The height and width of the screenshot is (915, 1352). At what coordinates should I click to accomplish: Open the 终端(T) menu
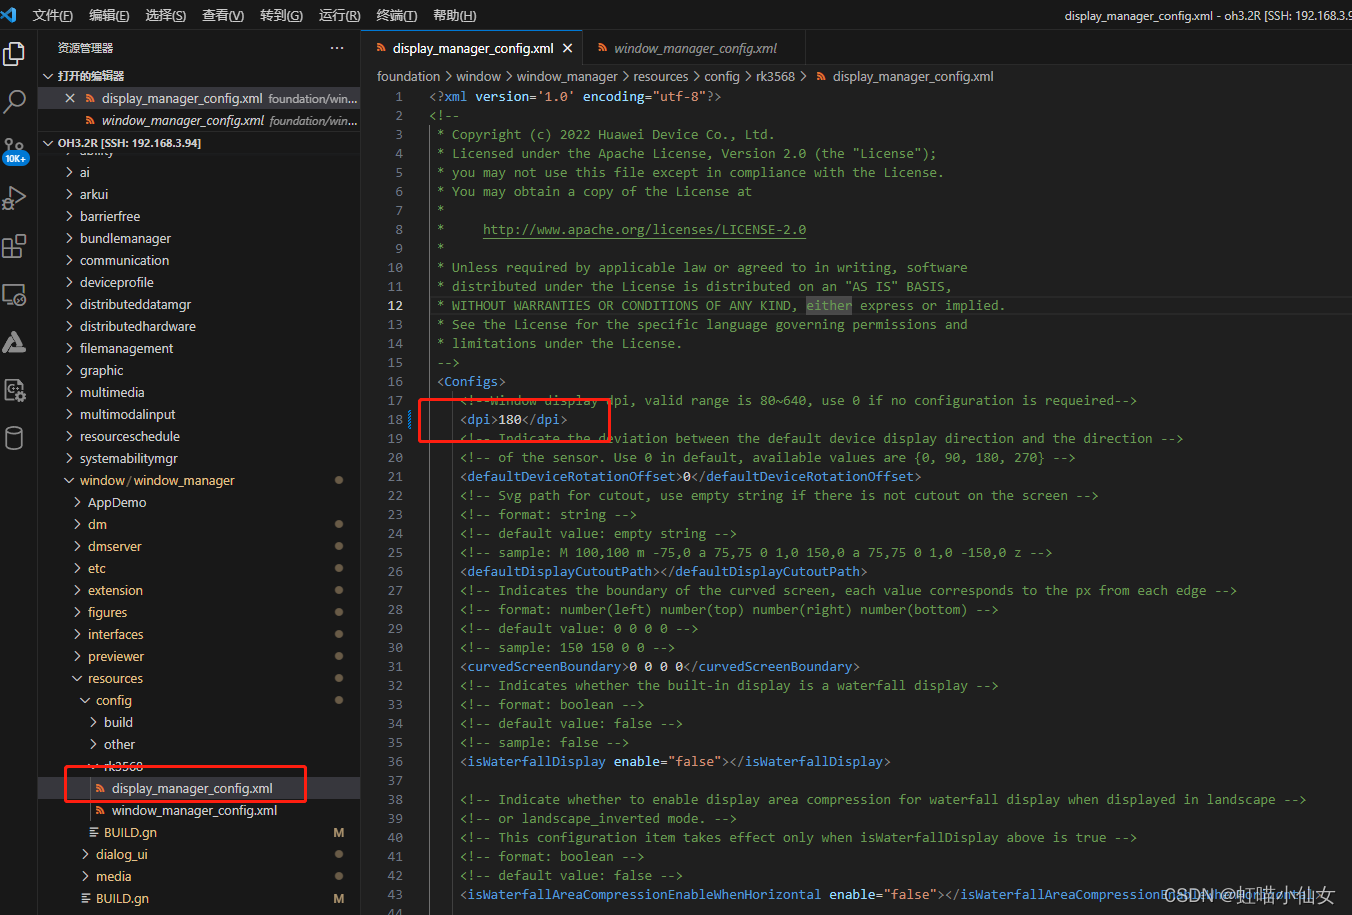coord(397,15)
